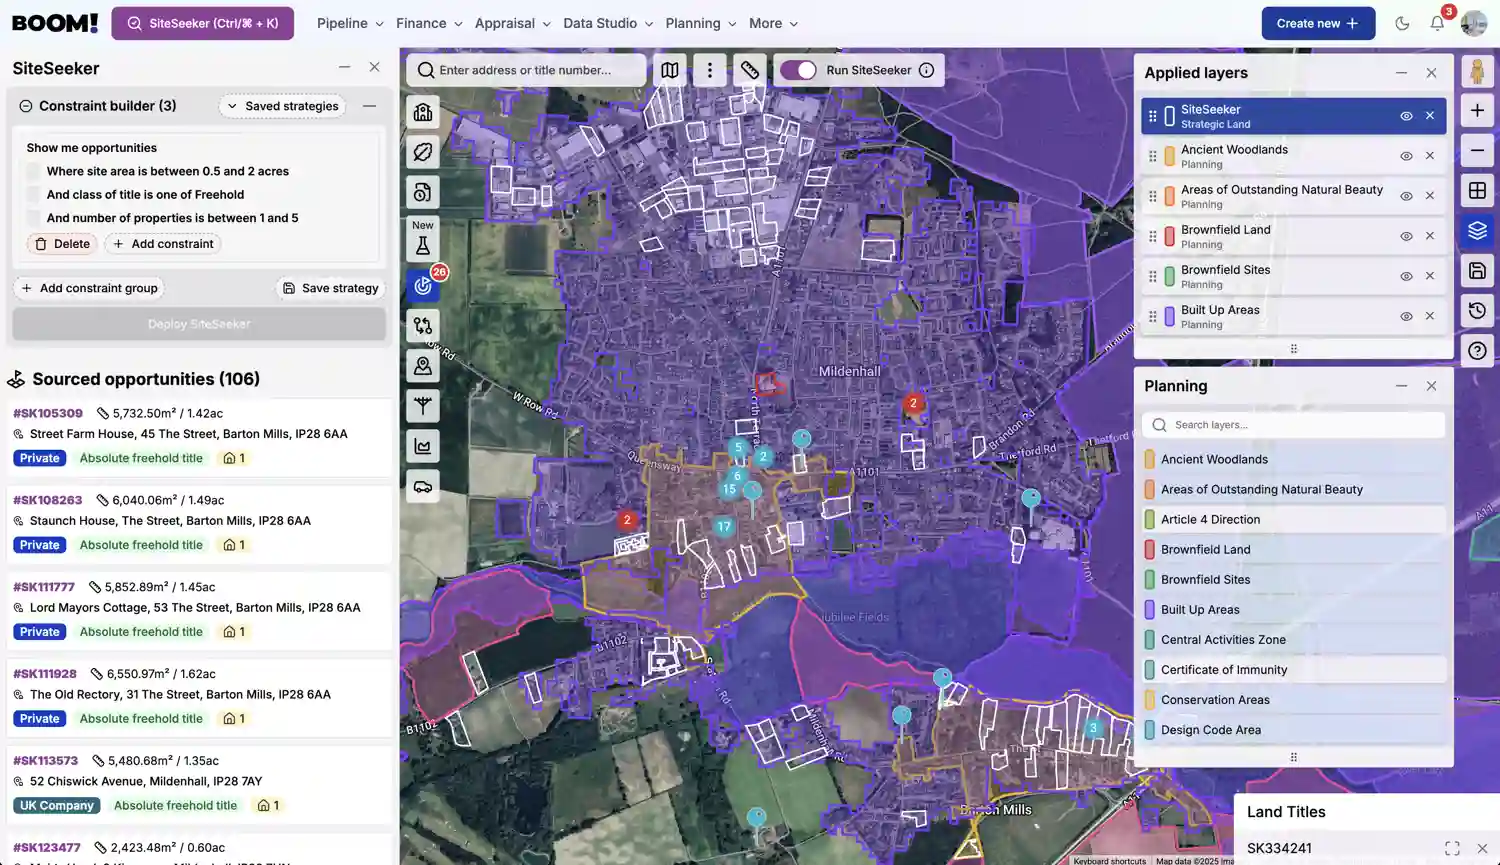This screenshot has height=865, width=1500.
Task: Select Central Activities Zone planning layer
Action: (x=1294, y=640)
